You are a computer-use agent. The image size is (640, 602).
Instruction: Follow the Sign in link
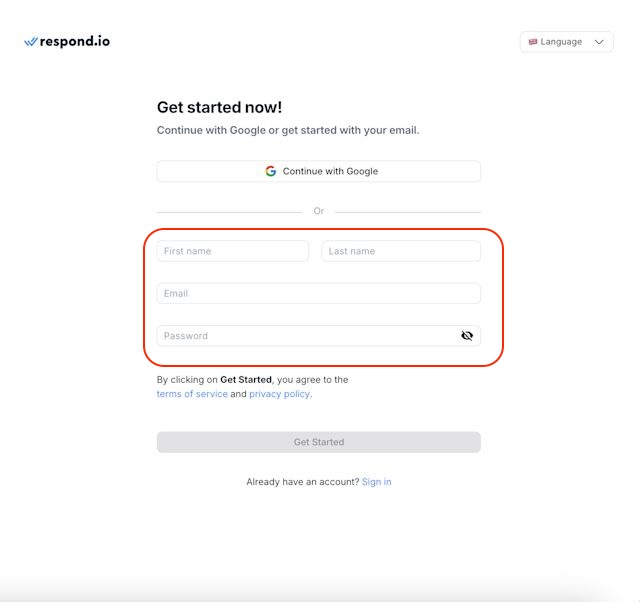(x=376, y=482)
